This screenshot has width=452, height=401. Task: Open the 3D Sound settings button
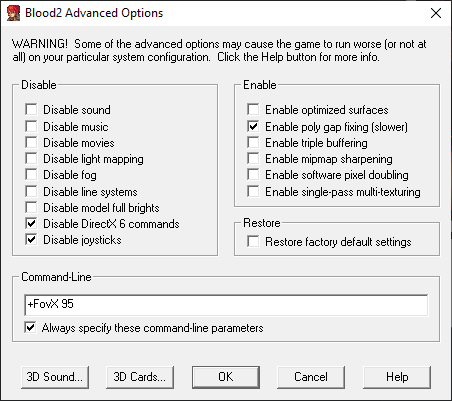click(55, 377)
